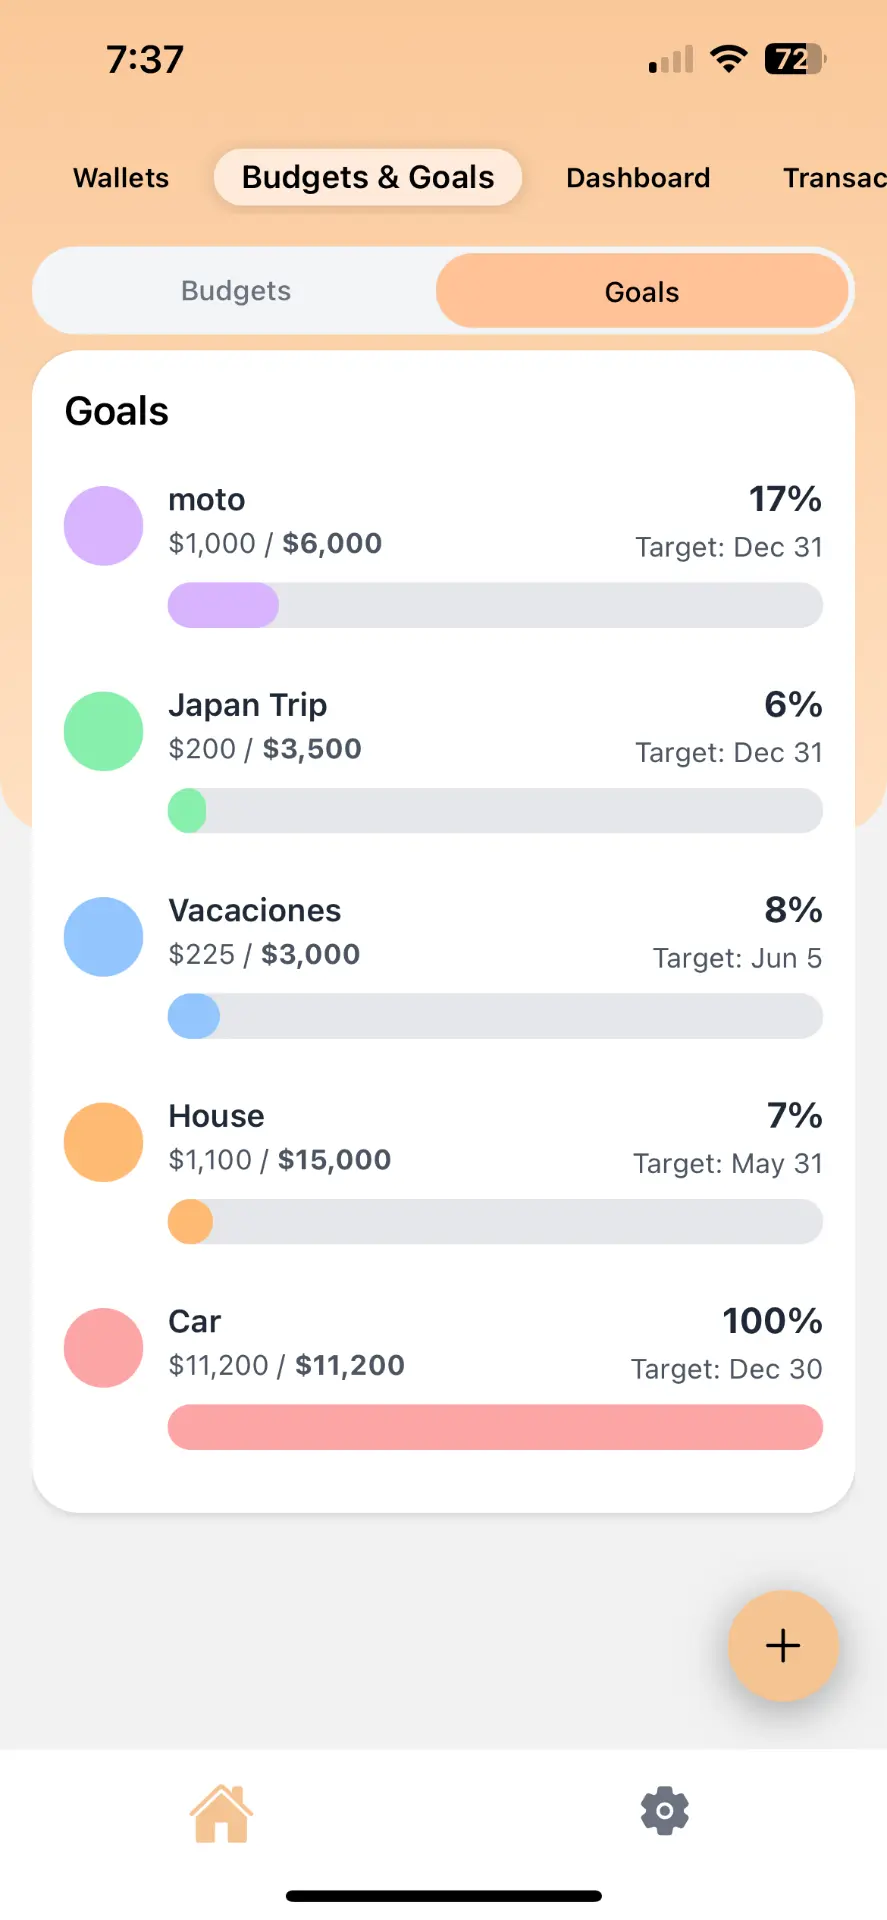Click the moto goal progress bar
The width and height of the screenshot is (887, 1920).
(495, 605)
